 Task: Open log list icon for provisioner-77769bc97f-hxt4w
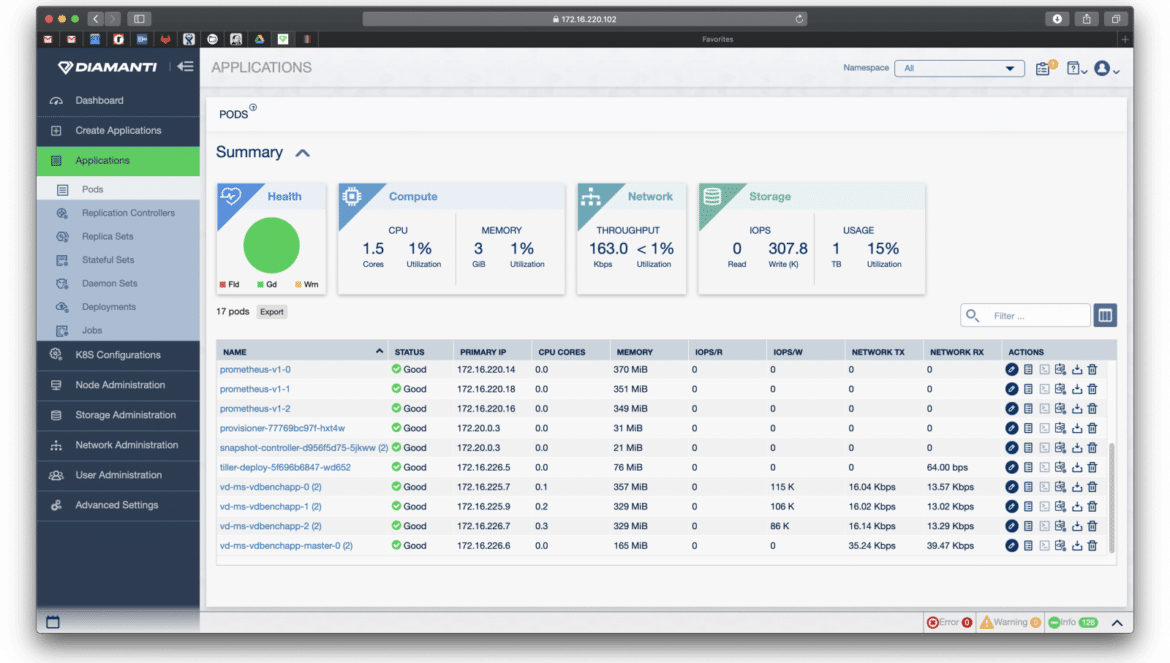pos(1028,428)
